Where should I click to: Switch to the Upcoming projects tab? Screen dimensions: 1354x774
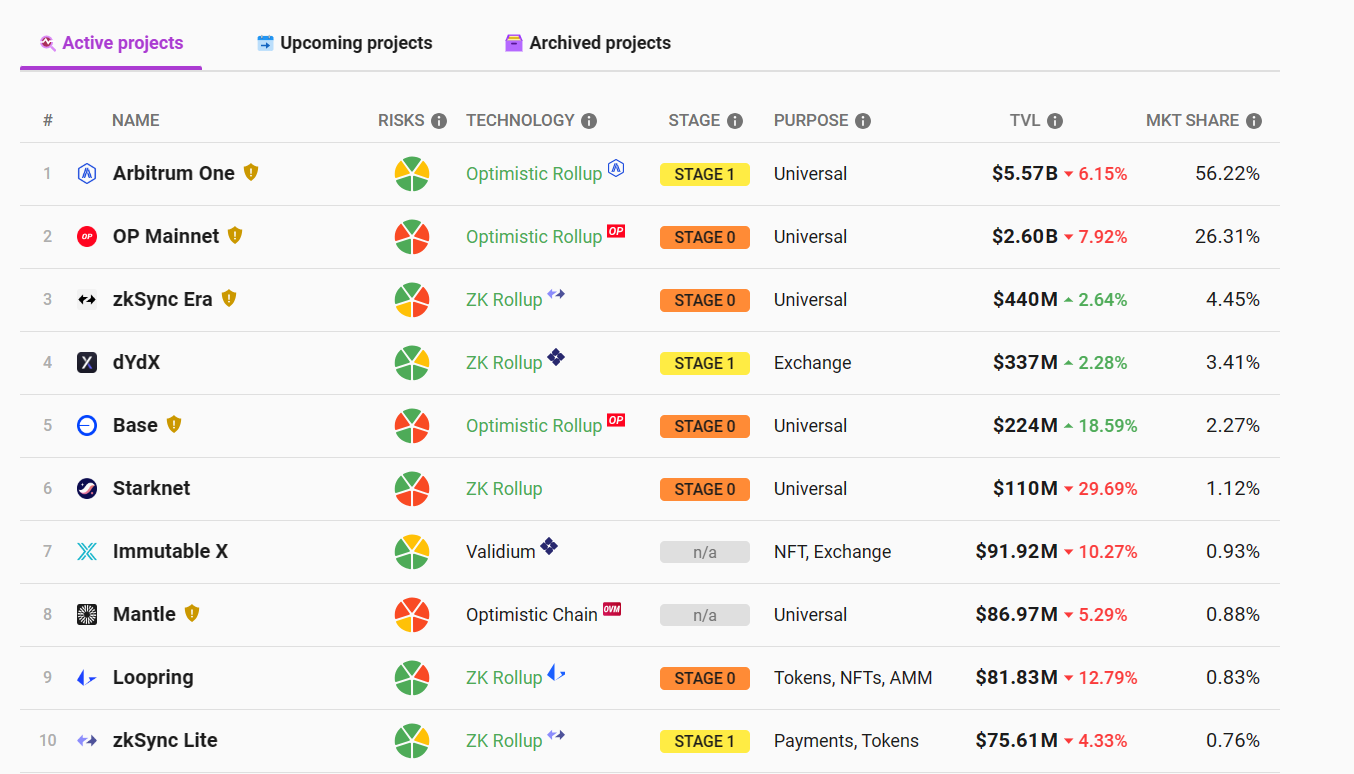pyautogui.click(x=345, y=43)
